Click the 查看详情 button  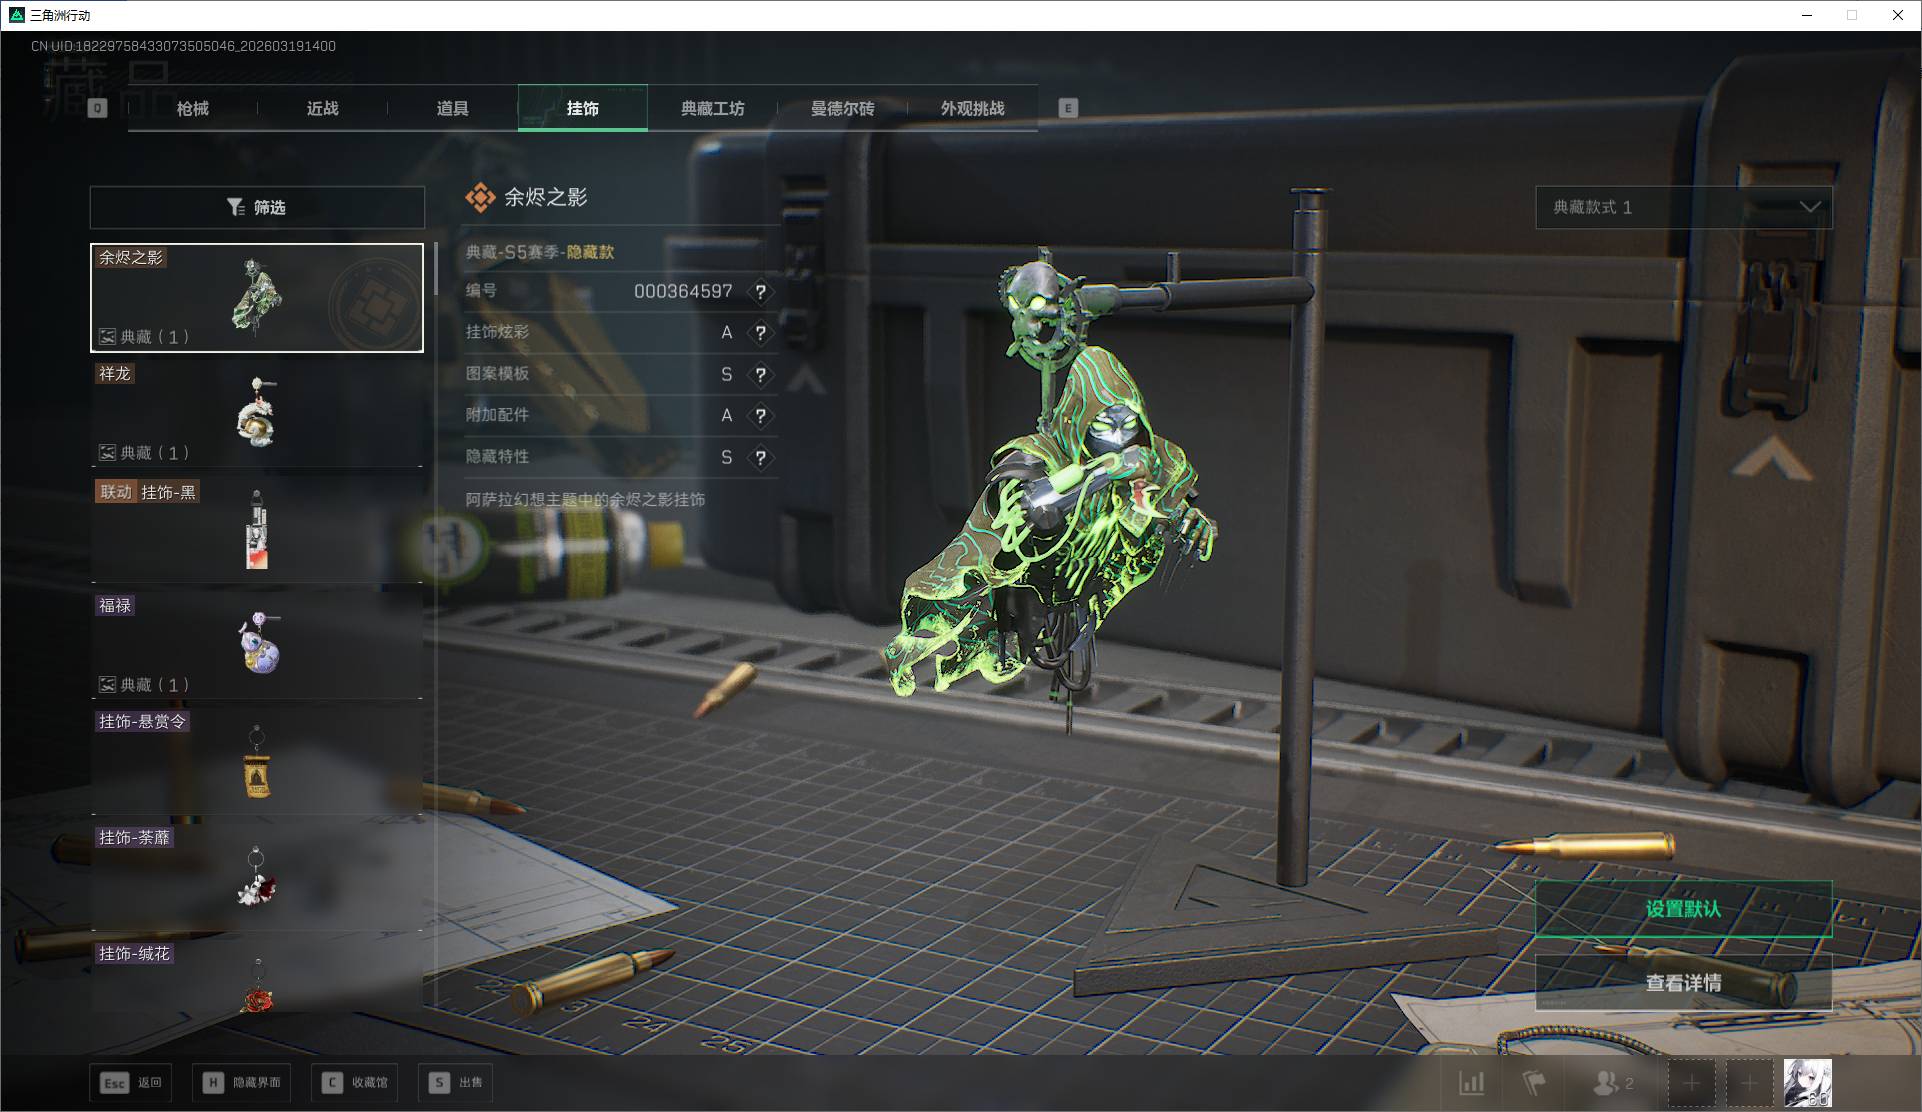(1684, 983)
